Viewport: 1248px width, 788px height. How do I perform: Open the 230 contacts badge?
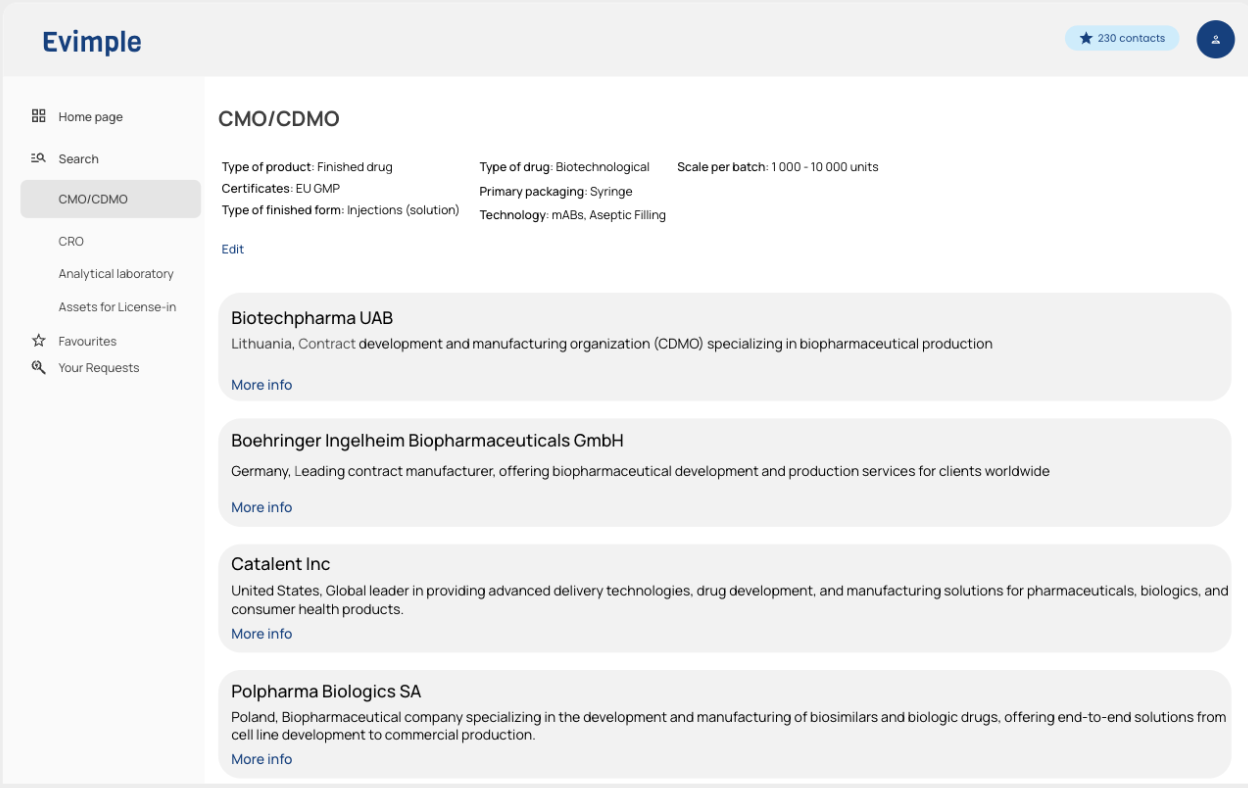[1122, 38]
